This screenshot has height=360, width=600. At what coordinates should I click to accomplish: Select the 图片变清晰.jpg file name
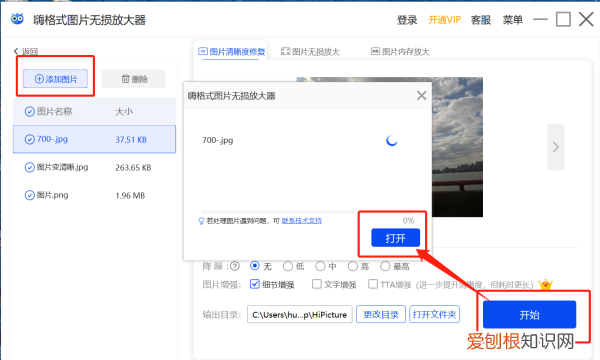[x=62, y=167]
